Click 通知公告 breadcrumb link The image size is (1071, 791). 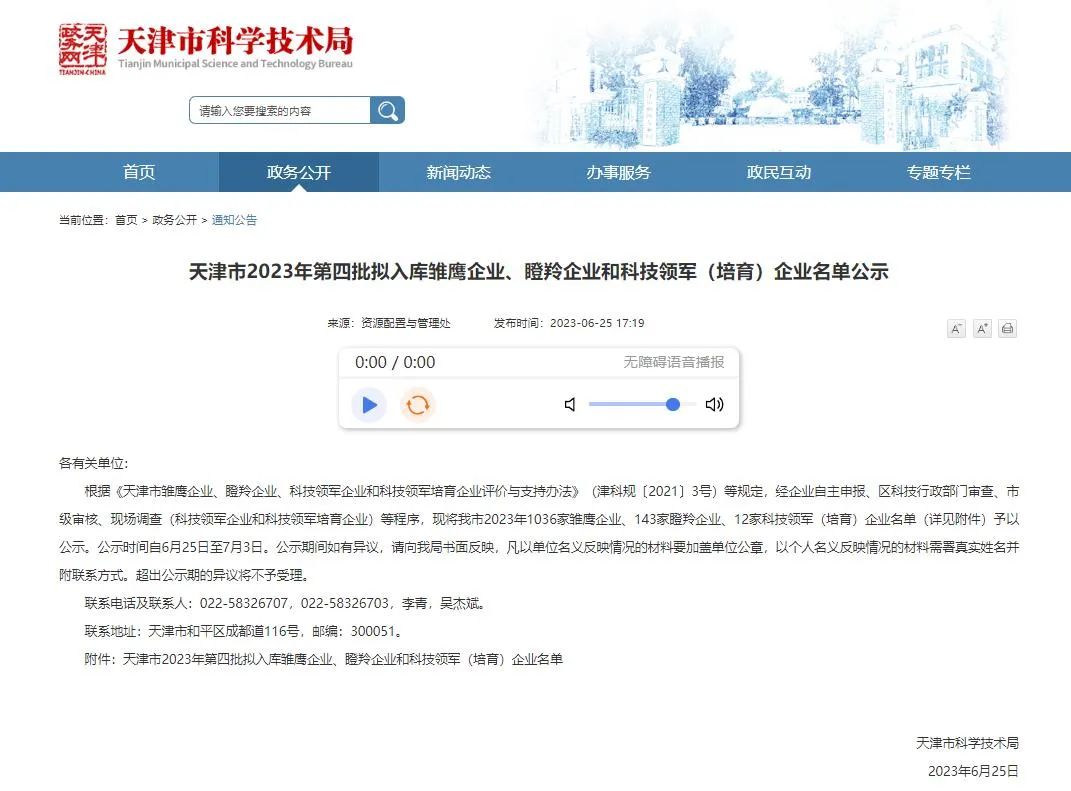click(x=234, y=220)
